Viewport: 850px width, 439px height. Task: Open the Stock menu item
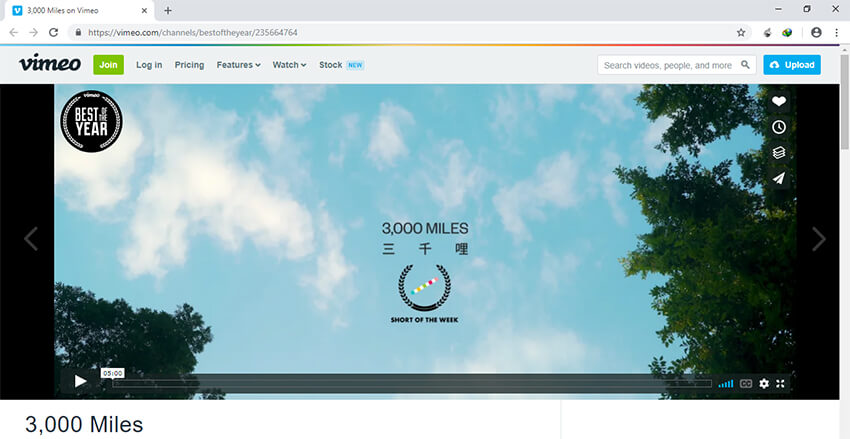[x=330, y=65]
